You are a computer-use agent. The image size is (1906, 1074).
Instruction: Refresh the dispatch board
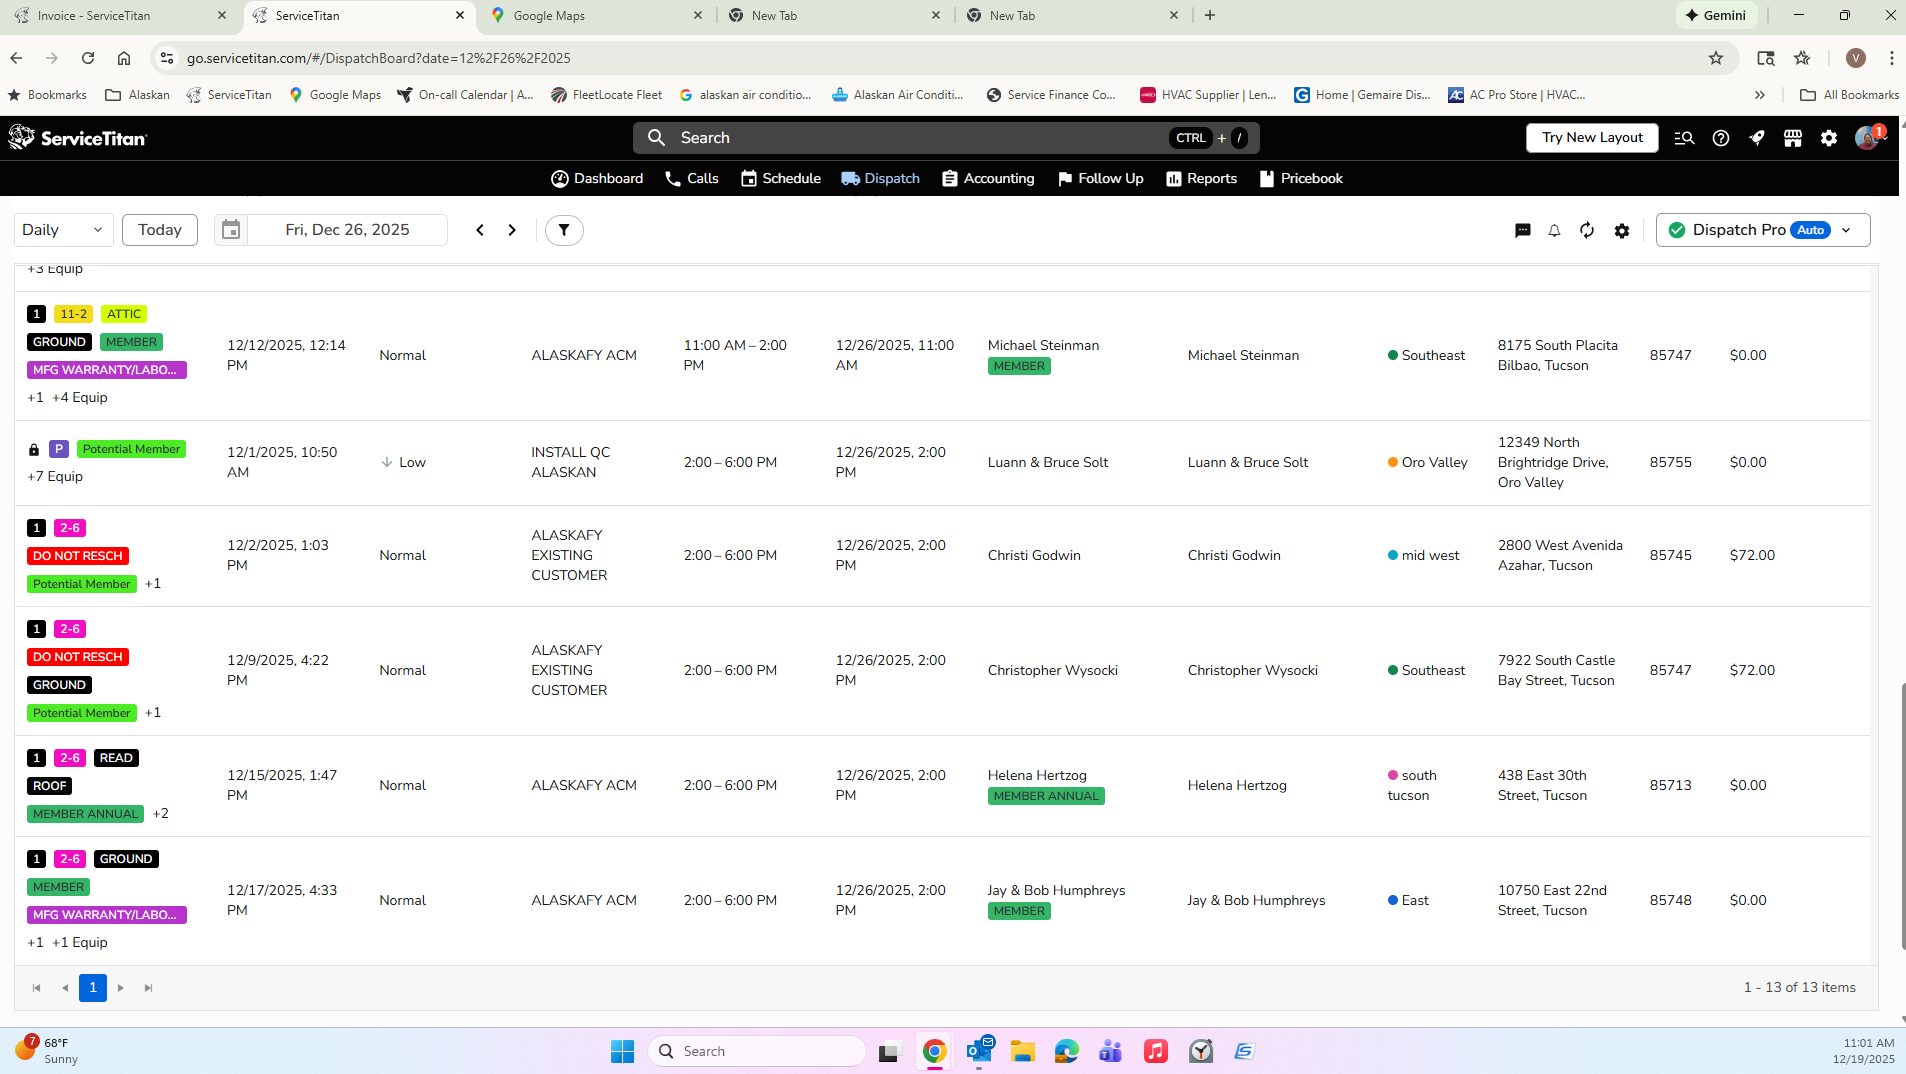(x=1587, y=231)
